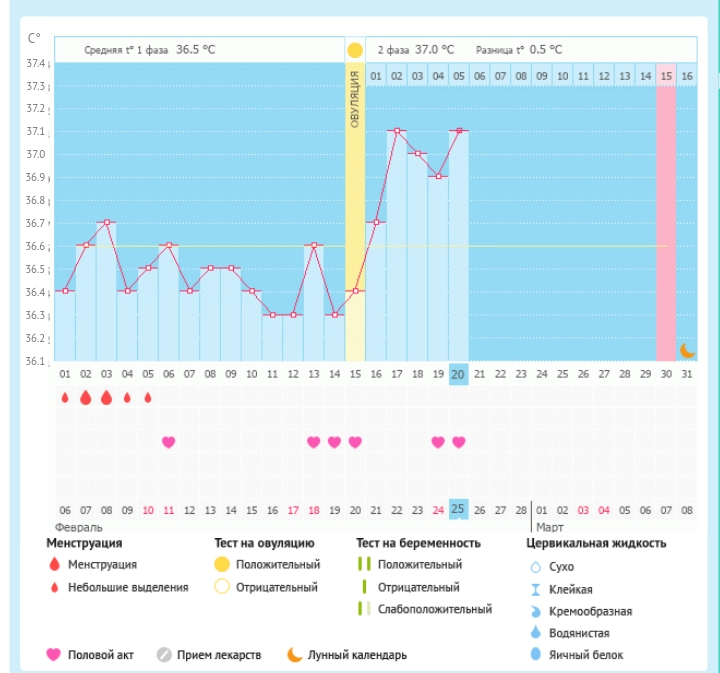Click the crescent moon icon on day 31
The height and width of the screenshot is (673, 720).
pos(687,350)
